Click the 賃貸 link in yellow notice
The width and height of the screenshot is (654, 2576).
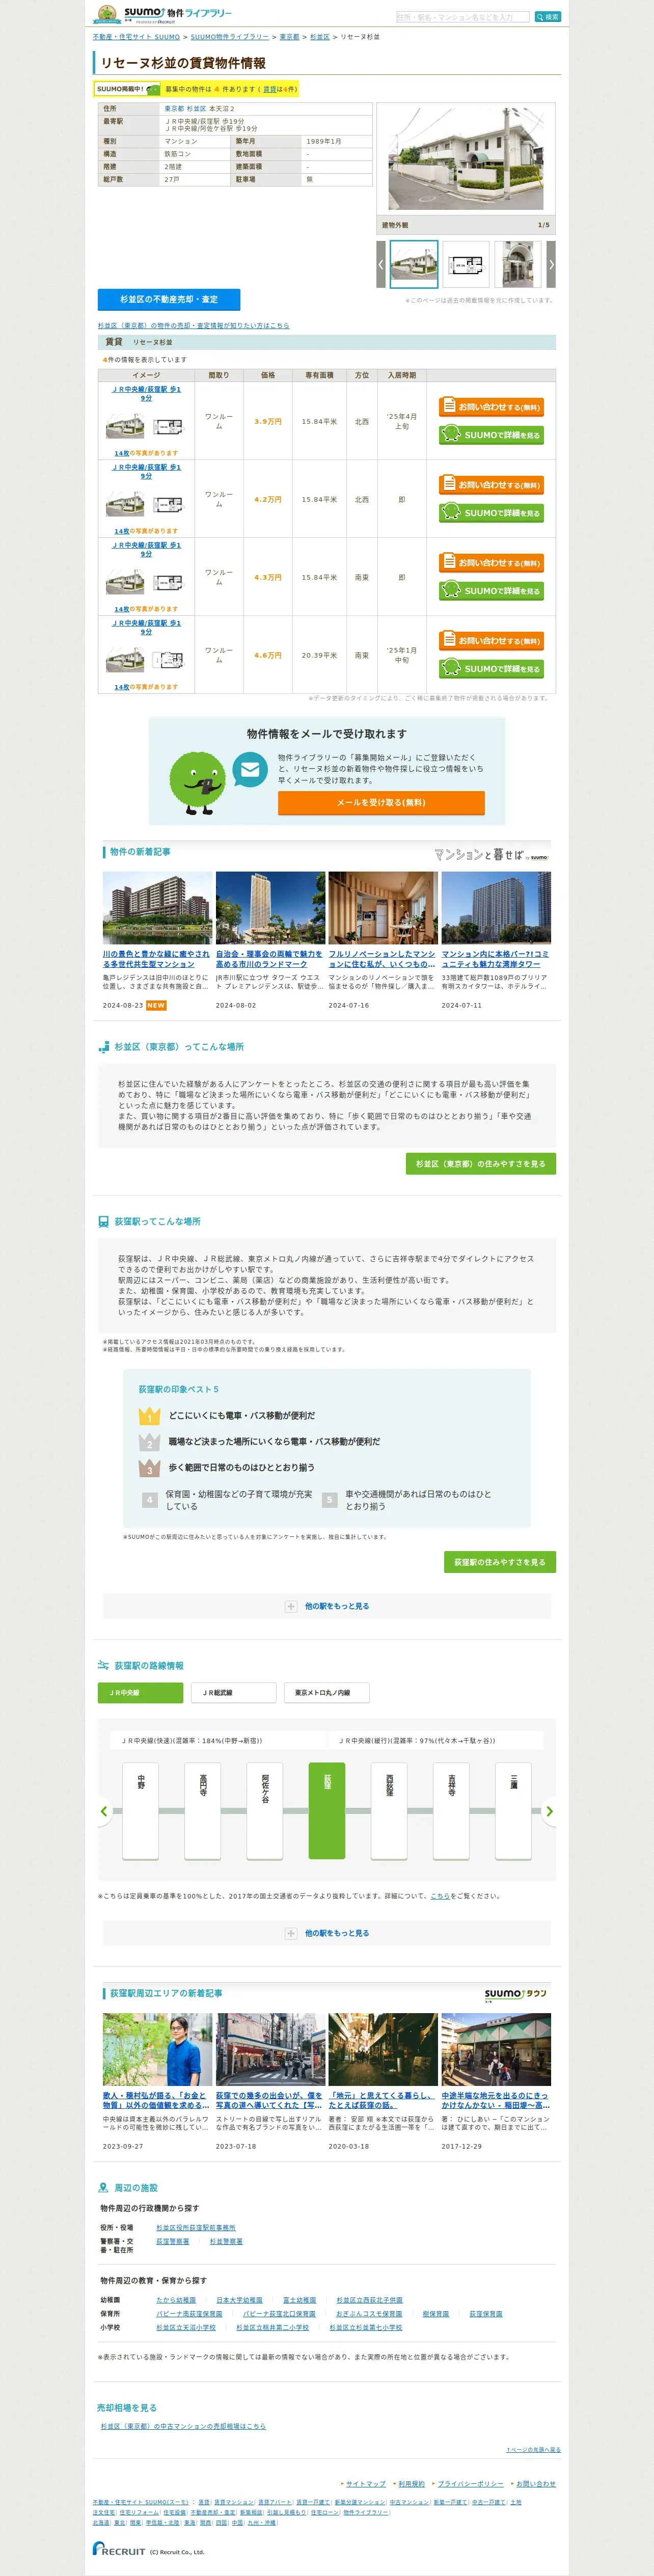pyautogui.click(x=270, y=89)
